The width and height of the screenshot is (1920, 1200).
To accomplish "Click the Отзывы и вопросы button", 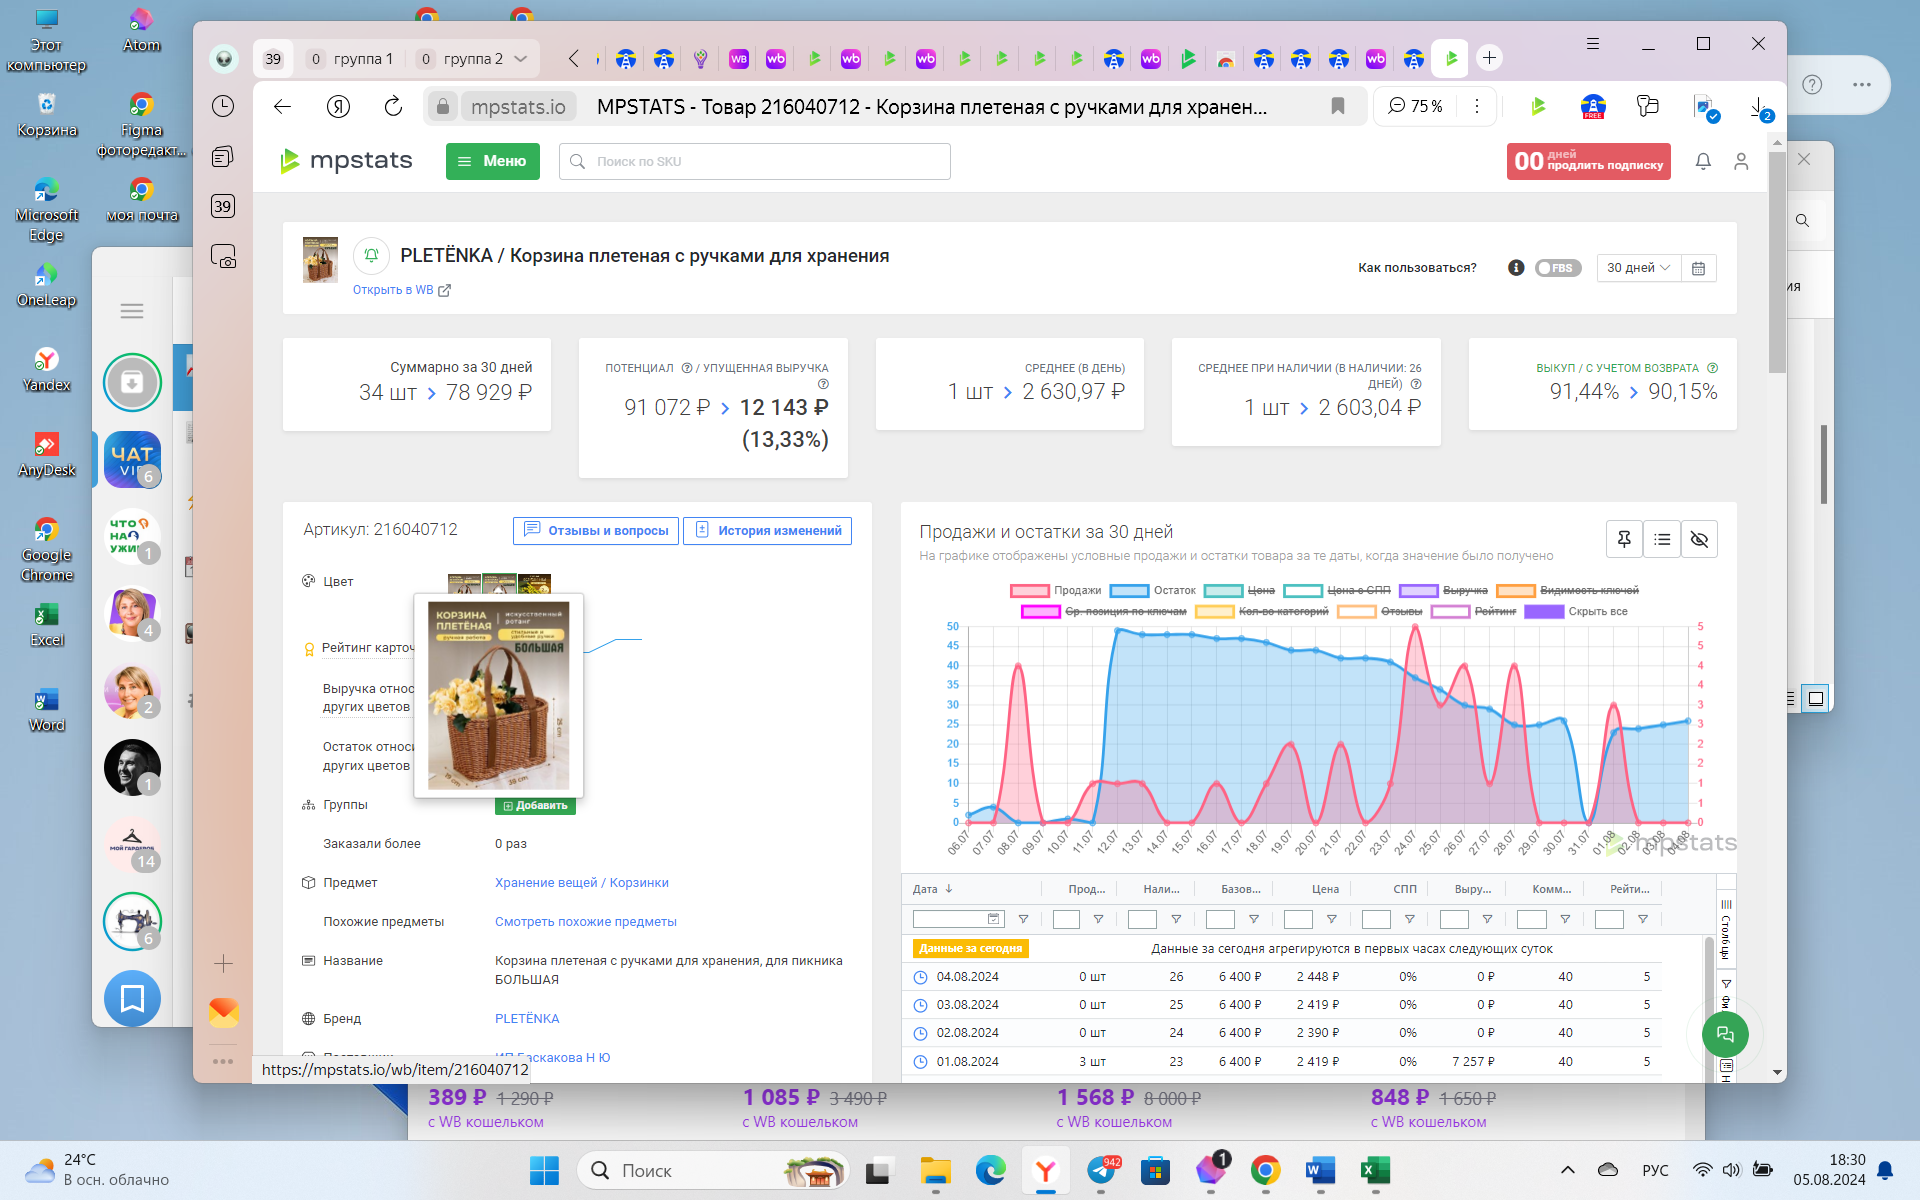I will 596,531.
